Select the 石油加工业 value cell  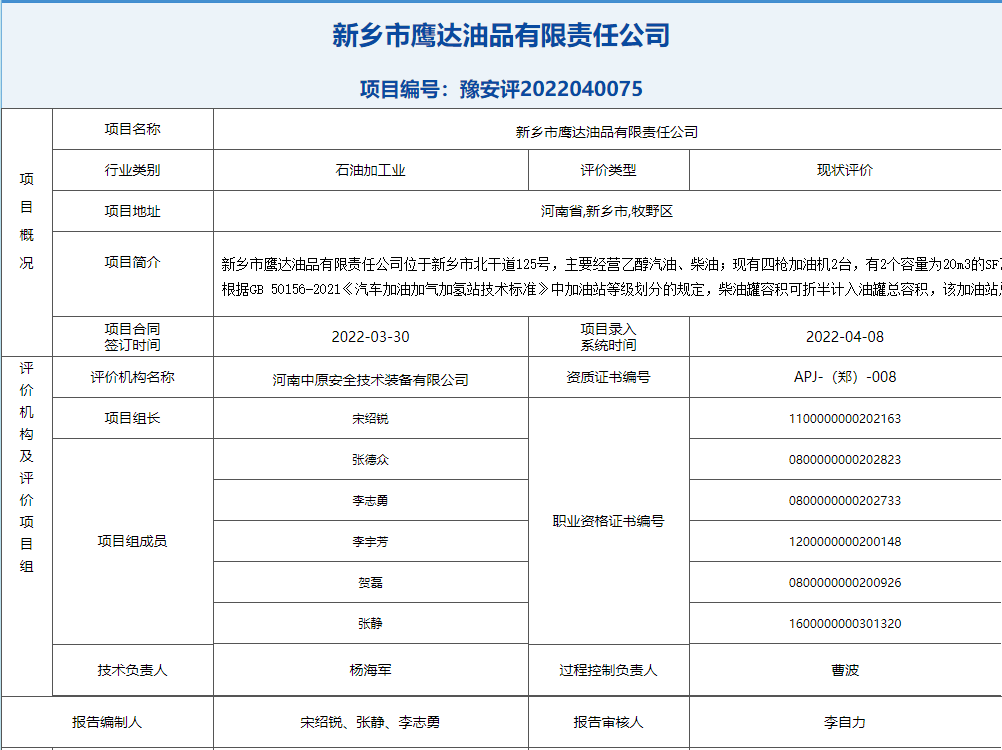click(371, 170)
